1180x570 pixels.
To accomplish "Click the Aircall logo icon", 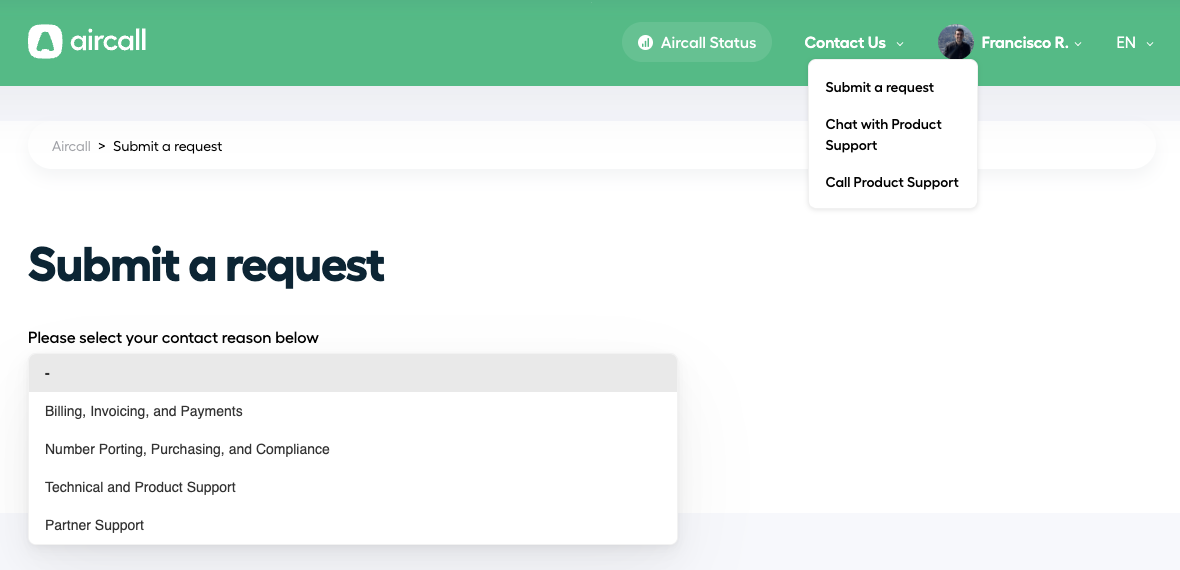I will pyautogui.click(x=45, y=41).
